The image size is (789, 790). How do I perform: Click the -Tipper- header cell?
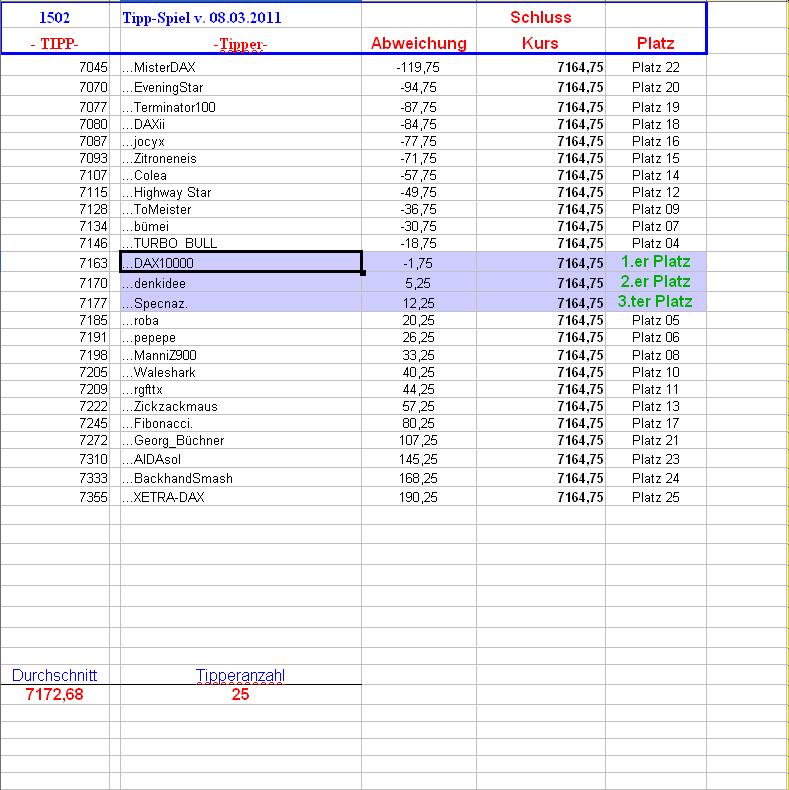tap(240, 44)
